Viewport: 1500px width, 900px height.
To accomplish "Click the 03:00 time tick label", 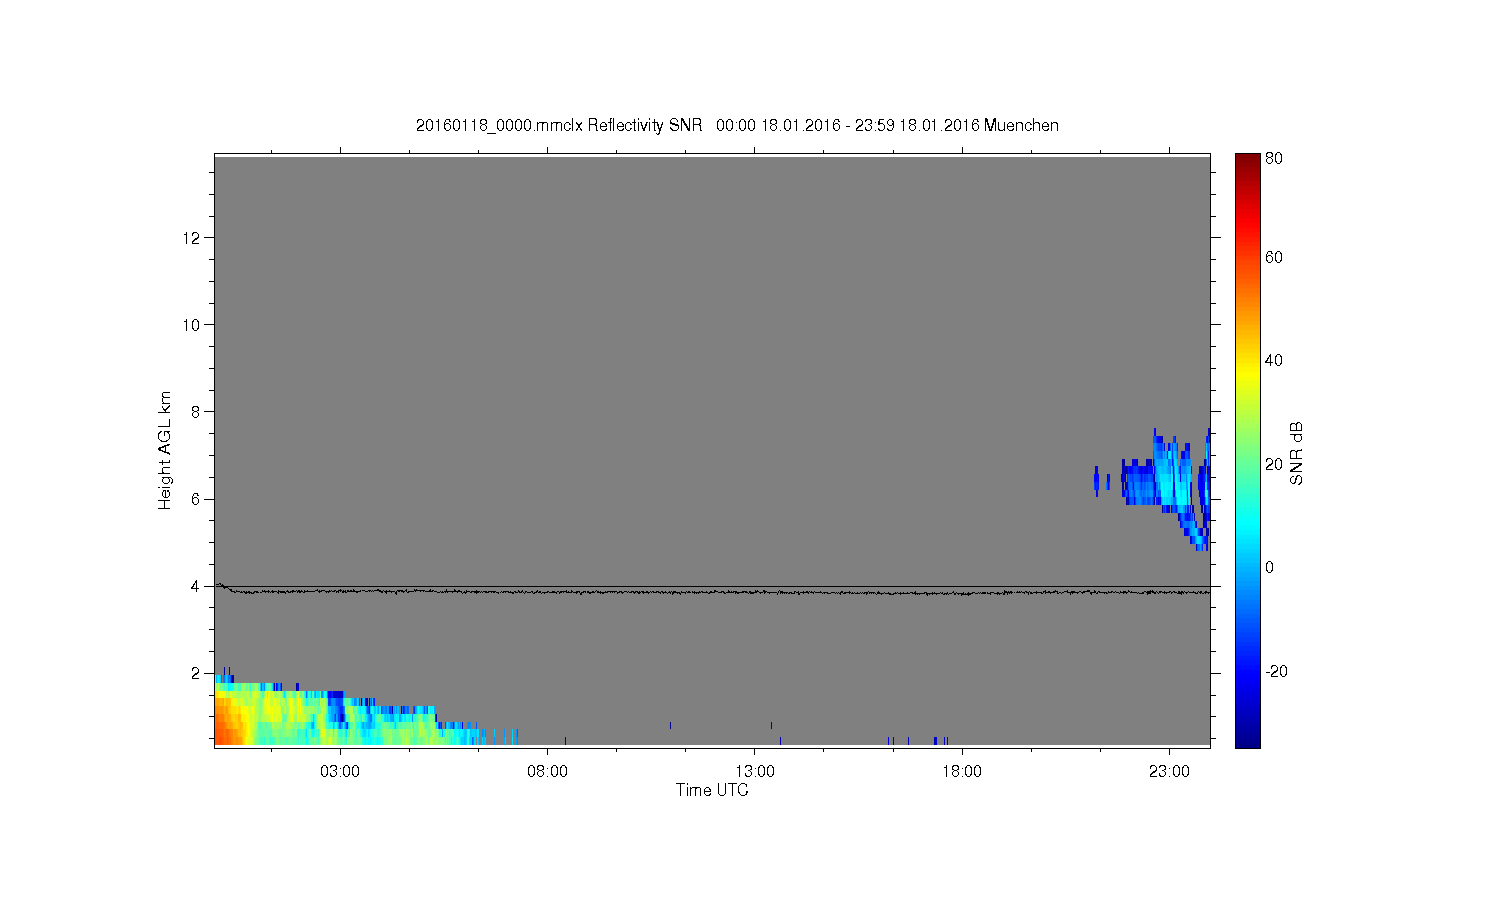I will tap(340, 772).
